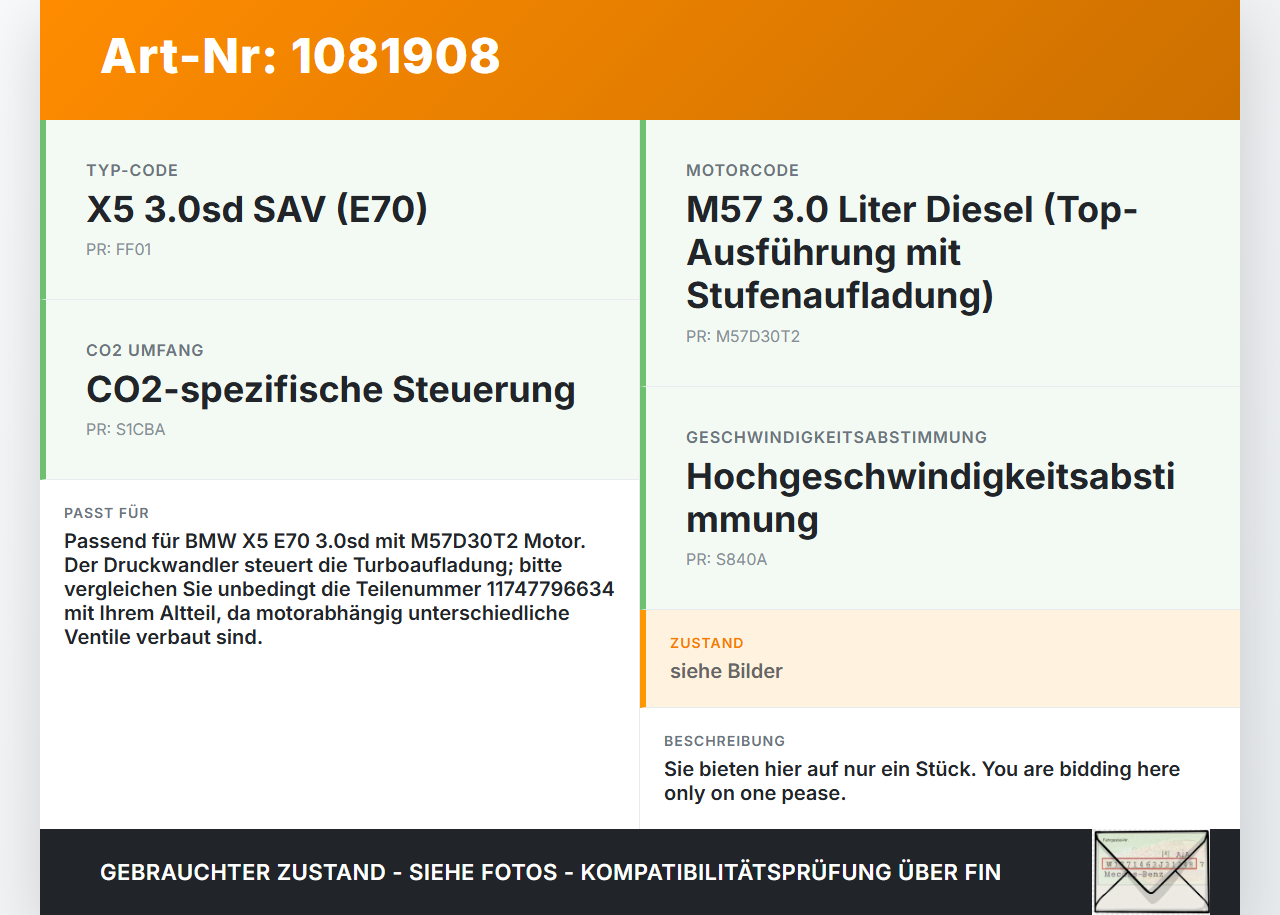Screen dimensions: 1280x915
Task: Click the "M57 3.0 Liter Diesel" engine description
Action: pos(912,253)
